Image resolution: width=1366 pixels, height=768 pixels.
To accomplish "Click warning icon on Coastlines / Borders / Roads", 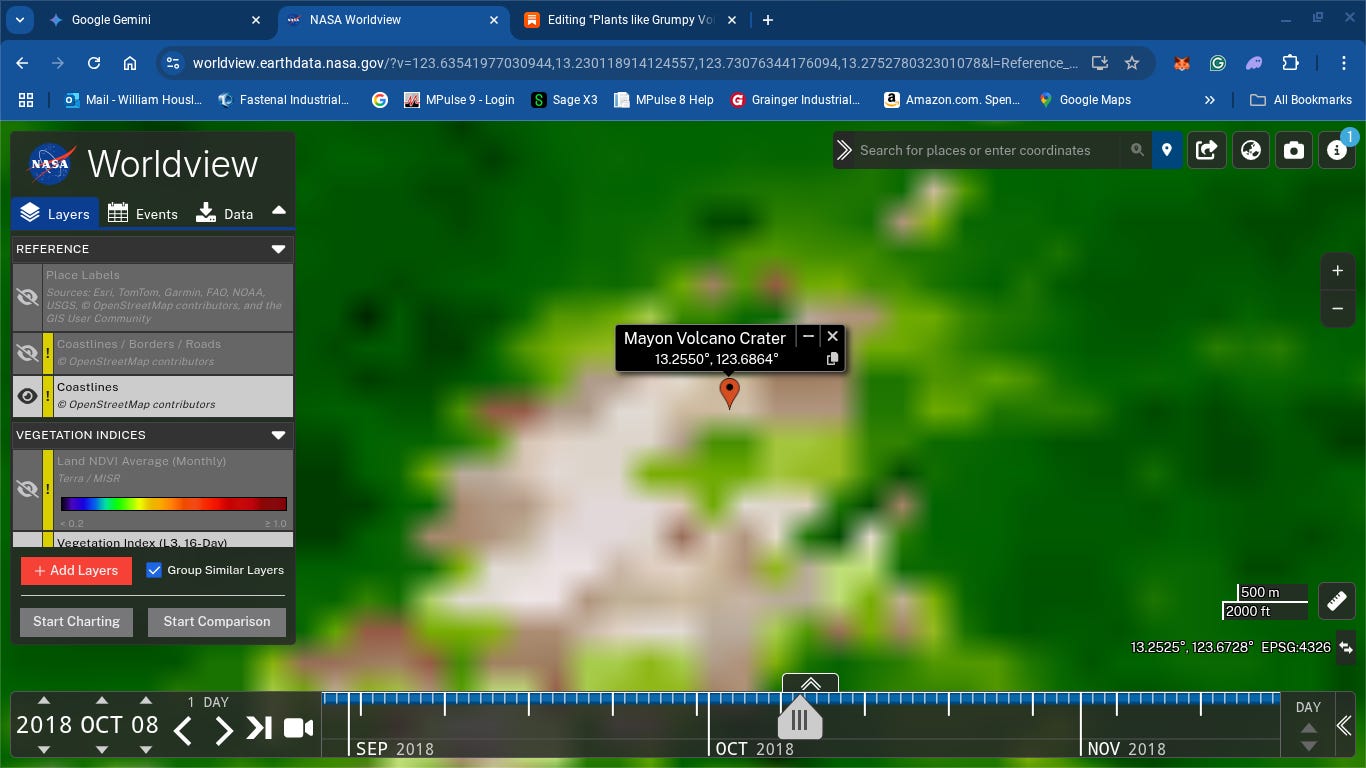I will [48, 353].
